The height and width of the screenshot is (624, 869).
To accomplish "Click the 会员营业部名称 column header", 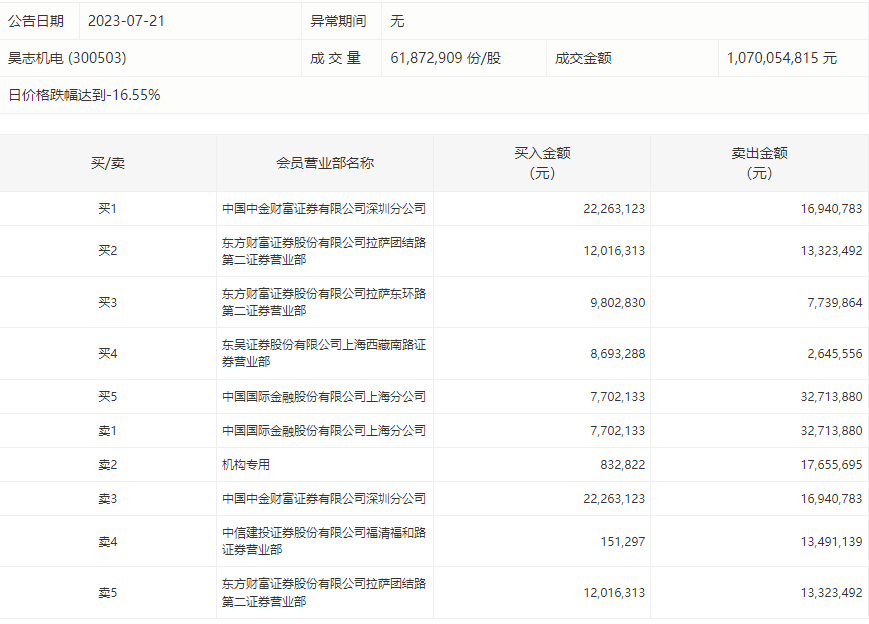I will pos(325,163).
